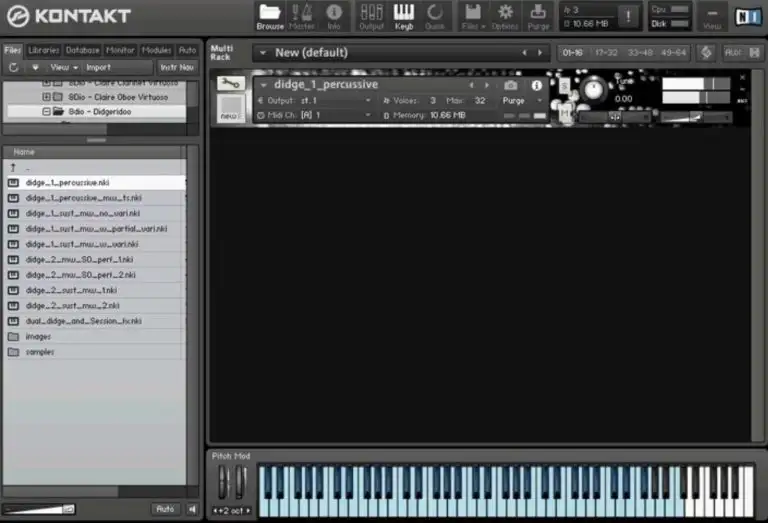
Task: Enable Auto preview in browser
Action: [165, 509]
